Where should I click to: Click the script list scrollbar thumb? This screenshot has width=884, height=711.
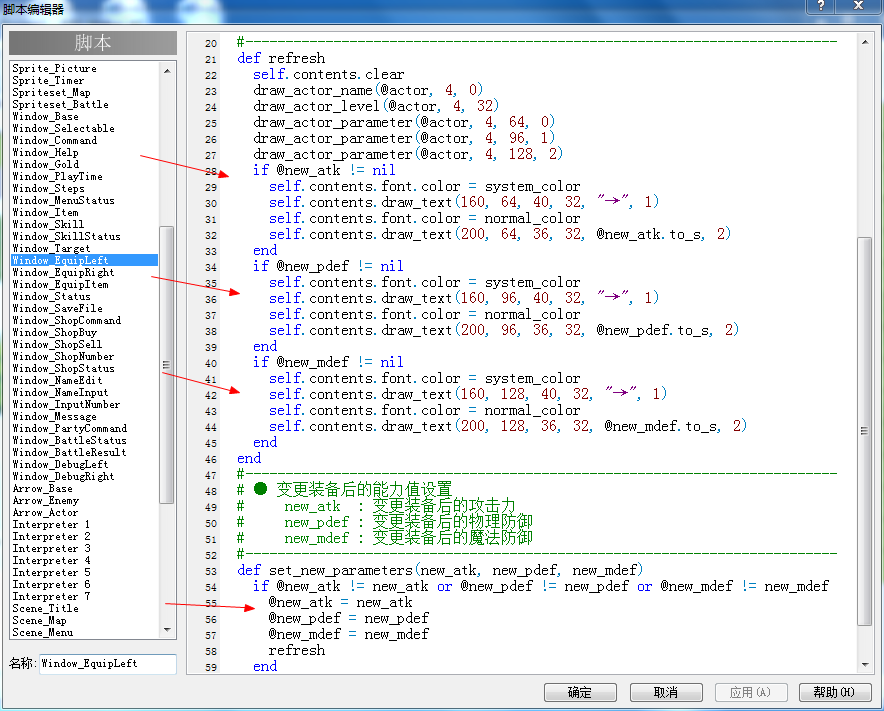click(166, 364)
